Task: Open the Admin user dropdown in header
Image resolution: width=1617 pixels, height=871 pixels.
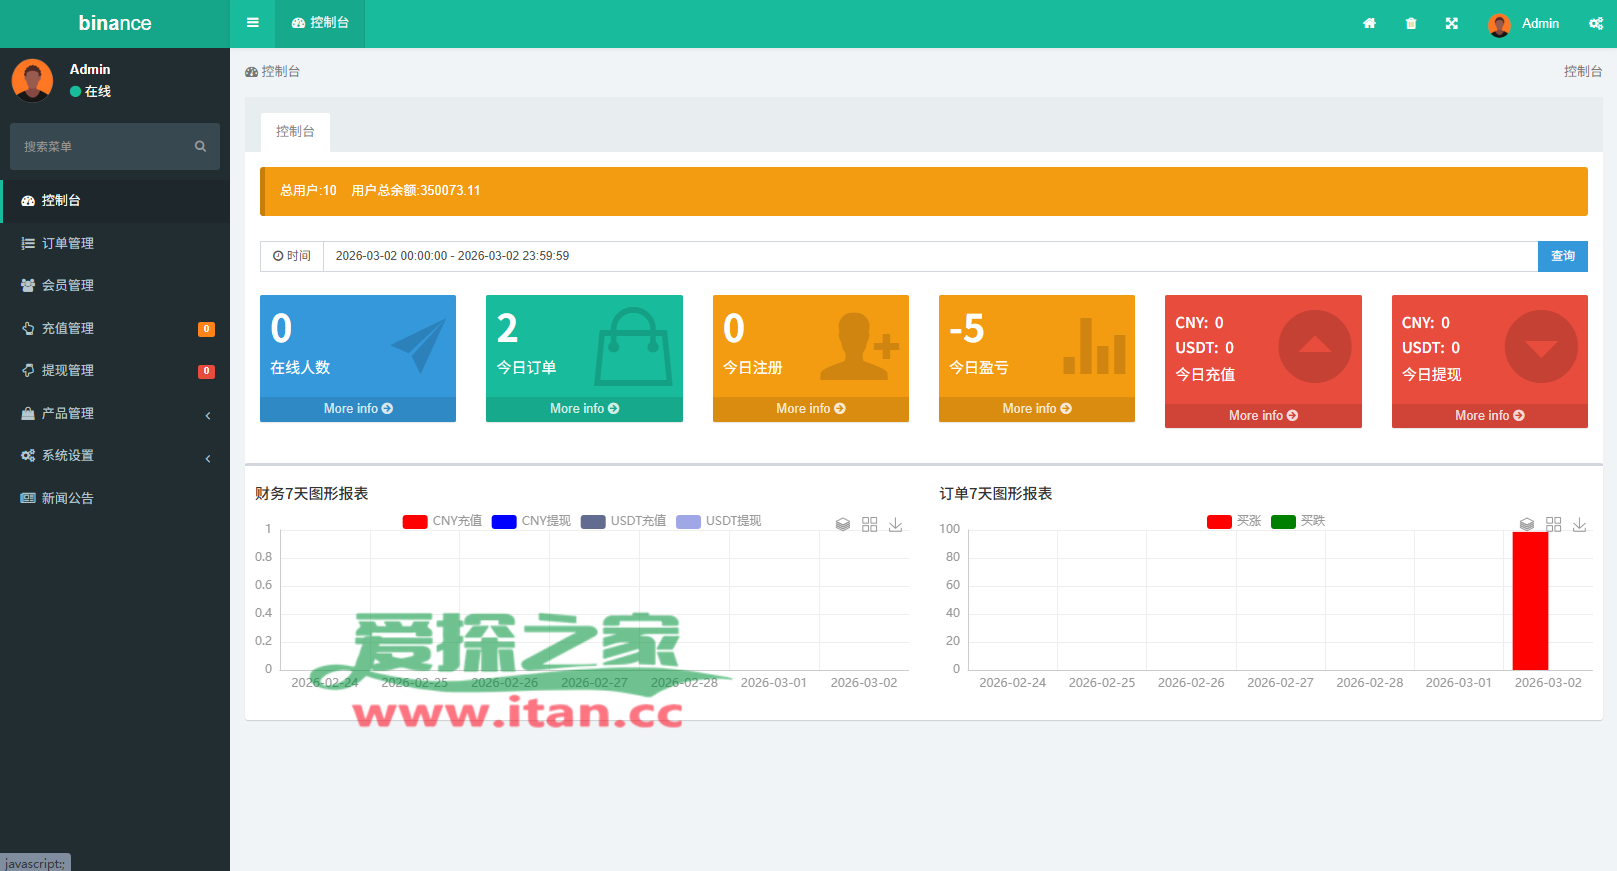Action: (x=1523, y=24)
